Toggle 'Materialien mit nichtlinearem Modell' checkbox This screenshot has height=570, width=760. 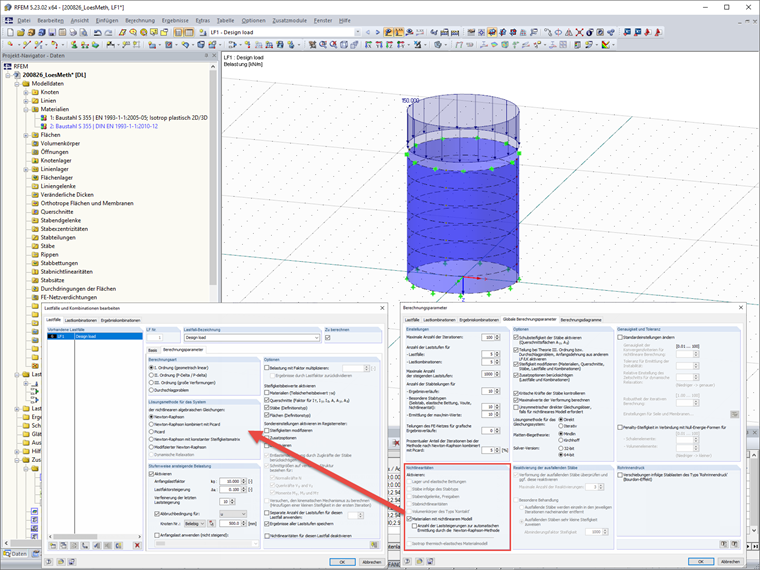click(408, 519)
